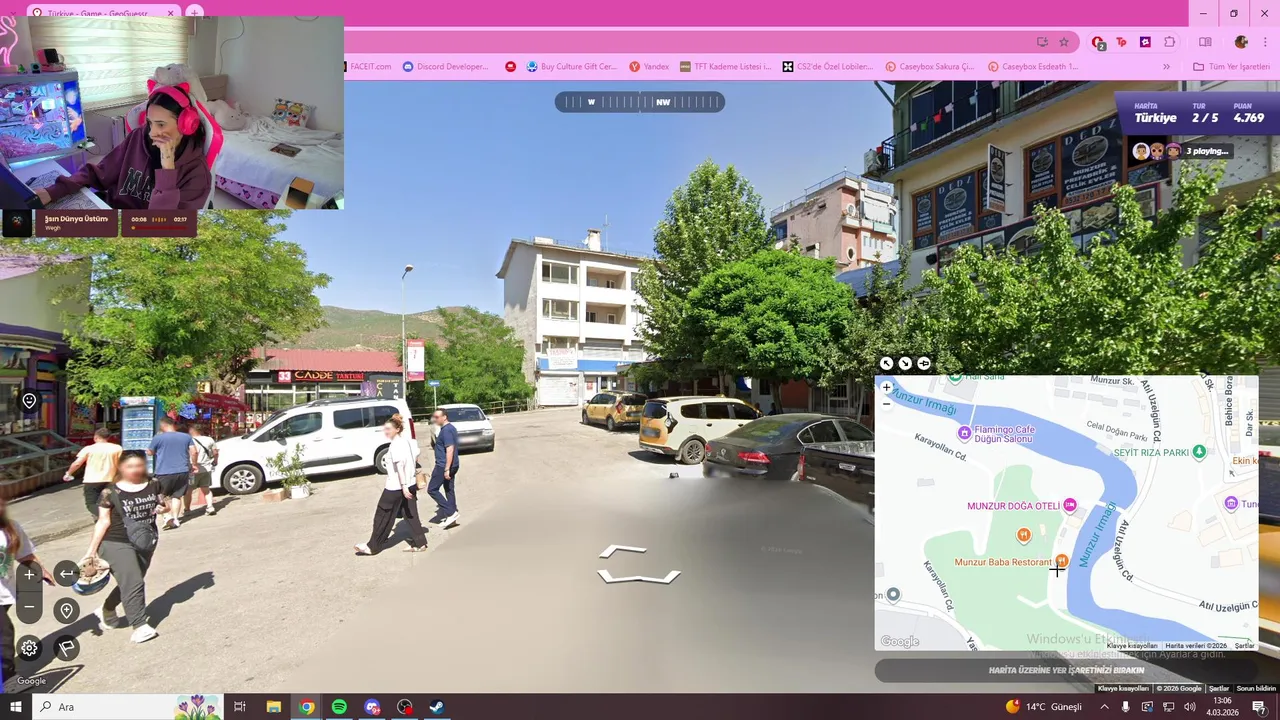Open the Sorun bildirin link
This screenshot has width=1280, height=720.
pyautogui.click(x=1256, y=688)
